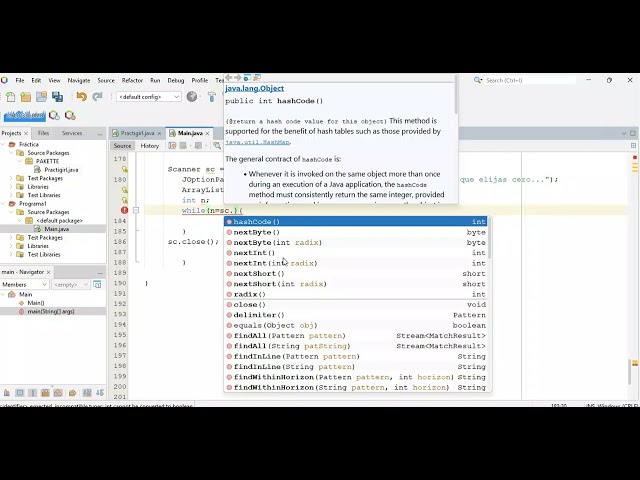Image resolution: width=640 pixels, height=480 pixels.
Task: Switch editor to Source view
Action: [x=122, y=146]
